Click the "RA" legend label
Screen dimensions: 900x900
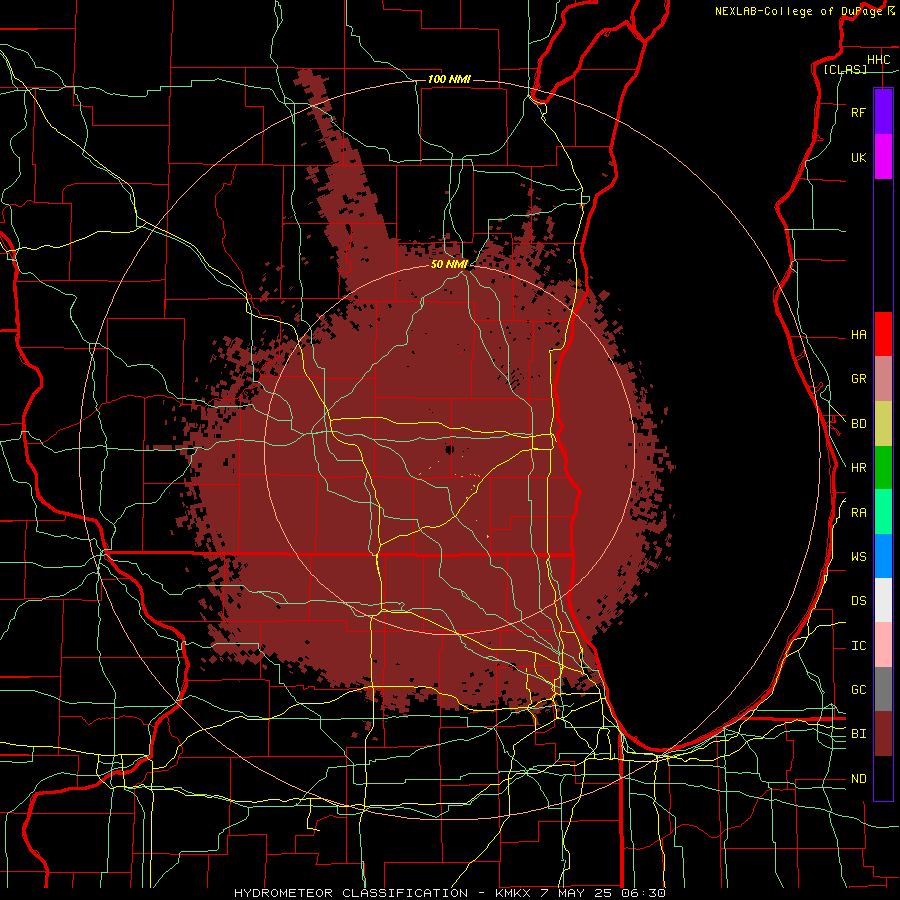pyautogui.click(x=858, y=513)
